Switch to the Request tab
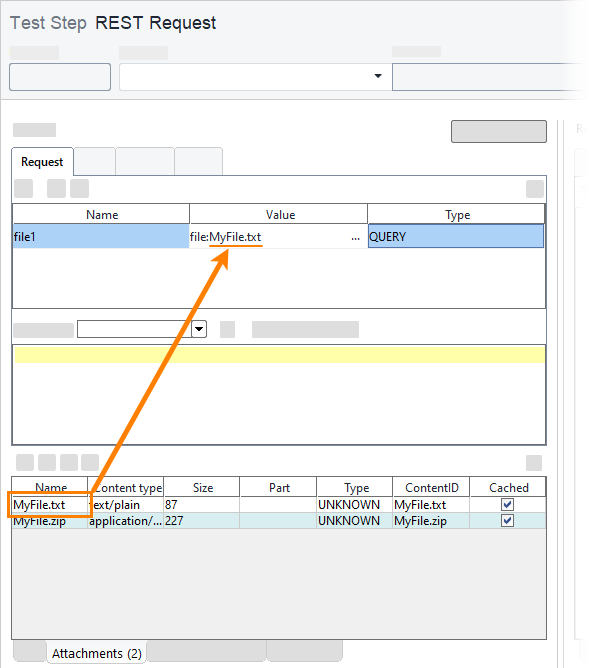 [42, 161]
